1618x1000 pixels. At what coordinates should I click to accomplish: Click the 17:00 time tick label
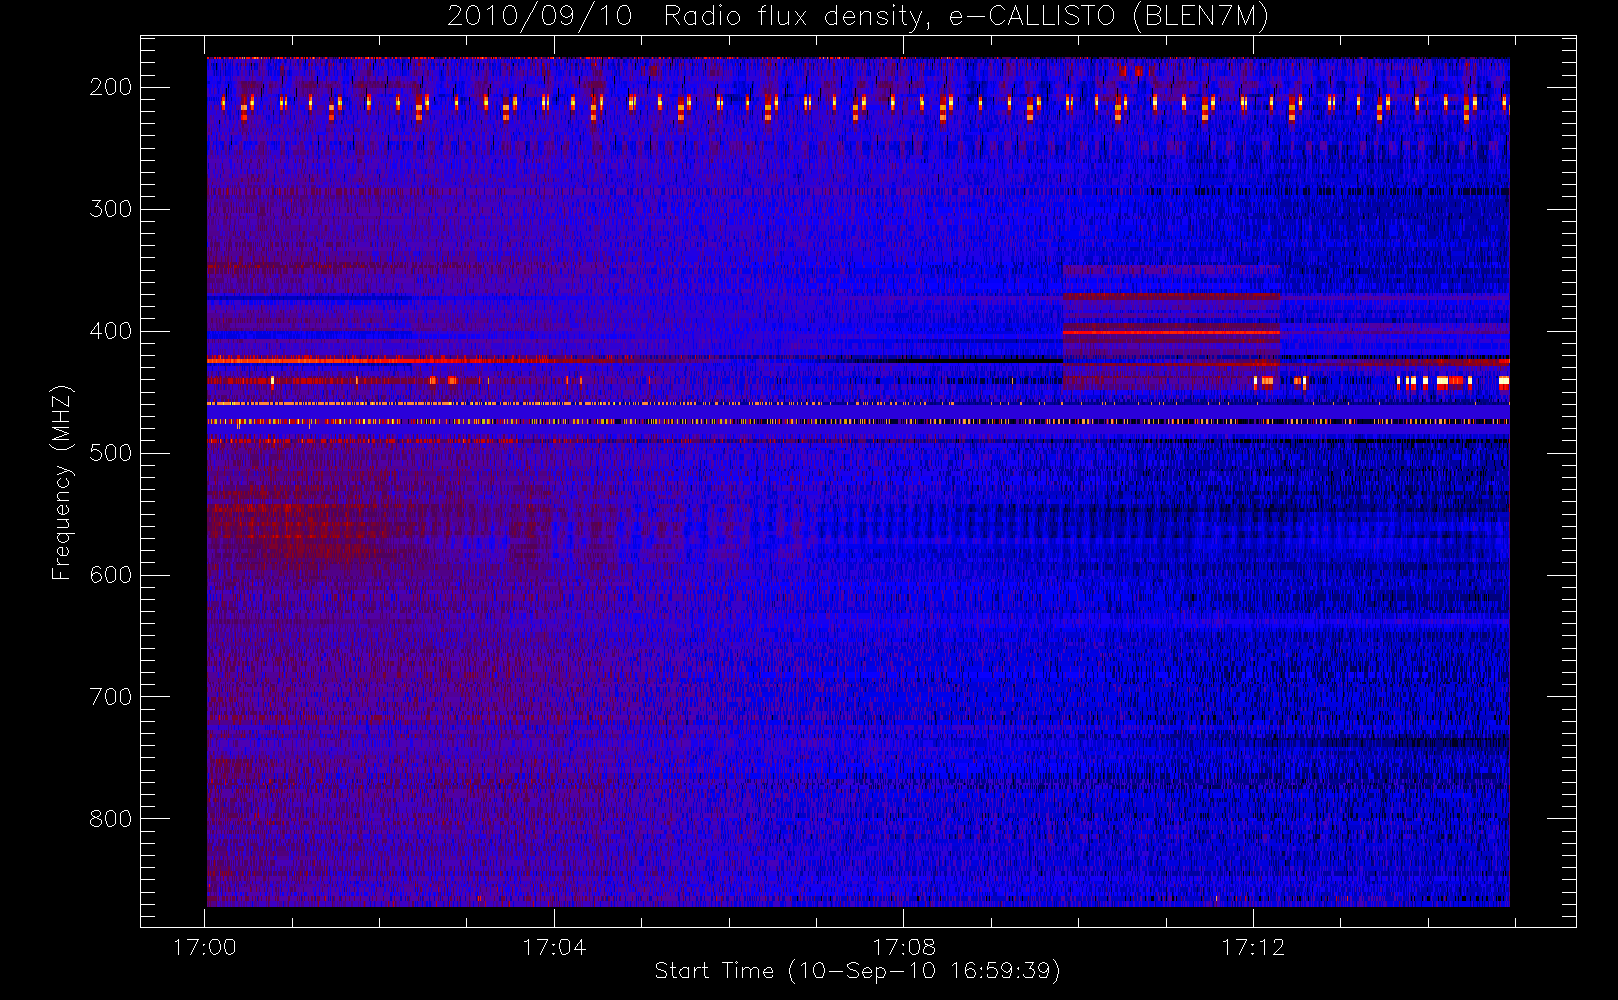point(205,947)
